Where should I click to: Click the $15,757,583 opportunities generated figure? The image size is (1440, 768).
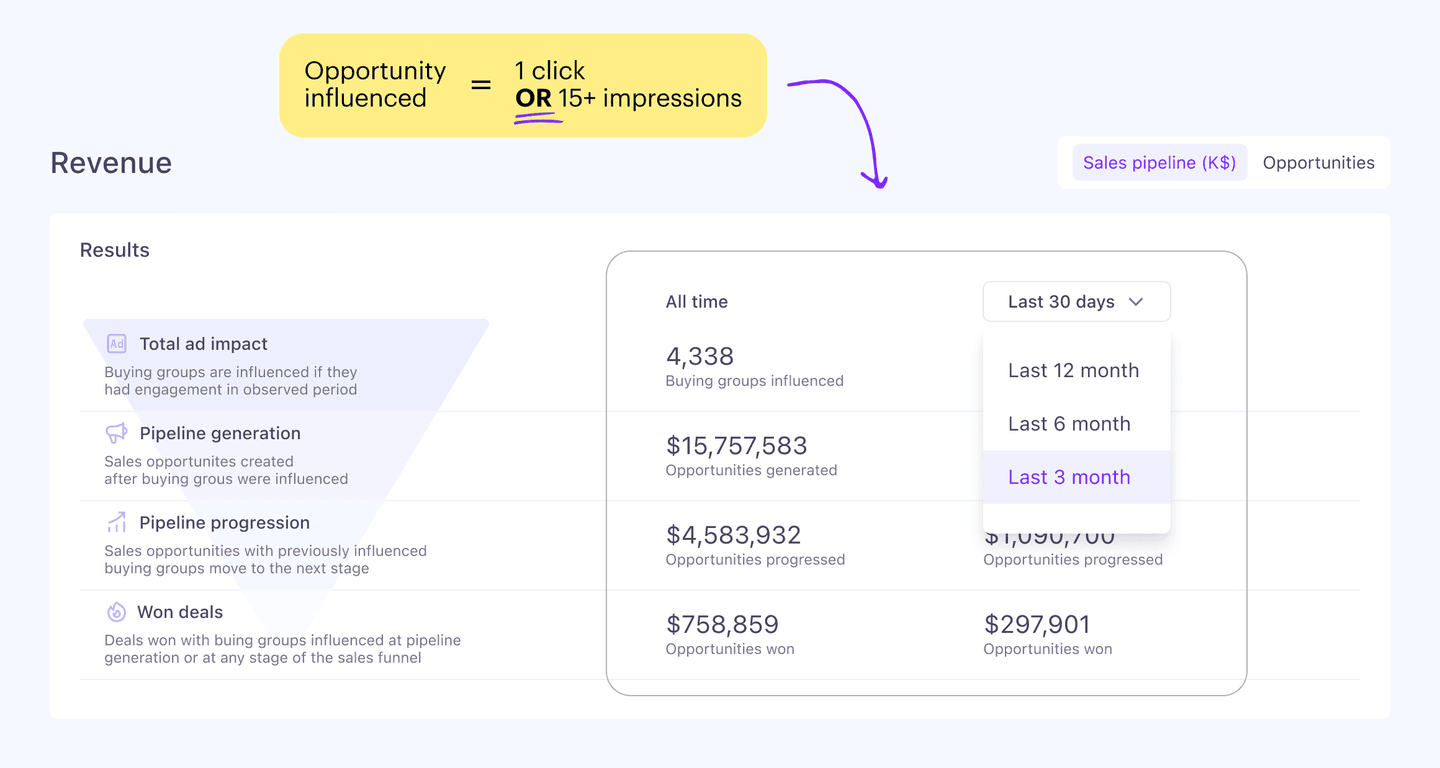pyautogui.click(x=737, y=446)
